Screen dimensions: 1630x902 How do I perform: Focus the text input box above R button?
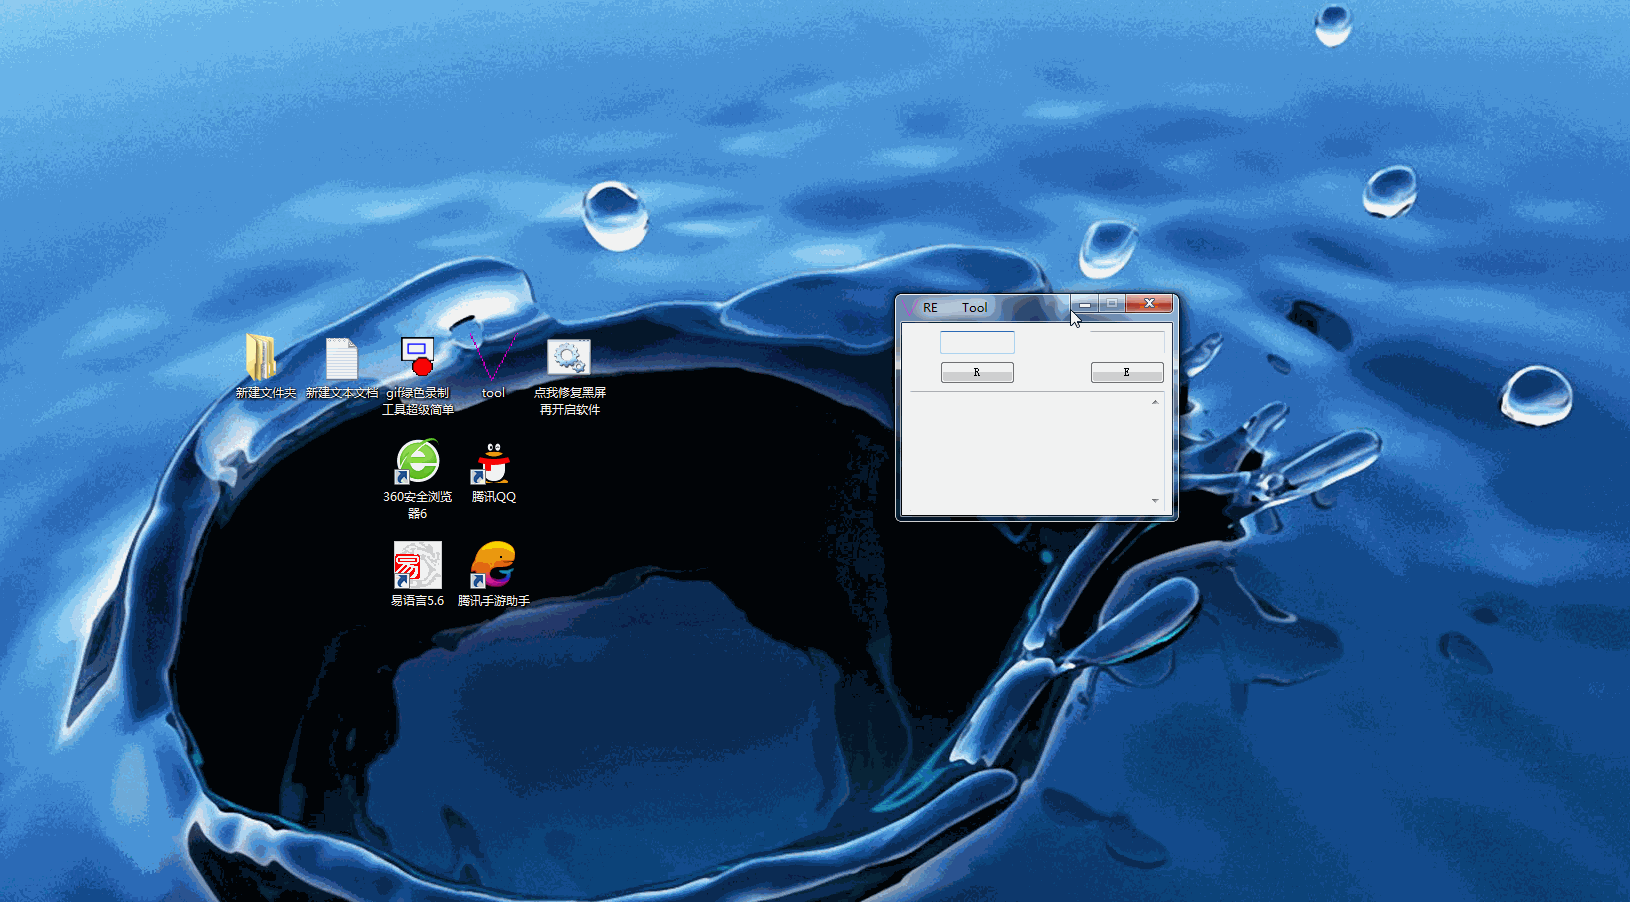(x=977, y=343)
